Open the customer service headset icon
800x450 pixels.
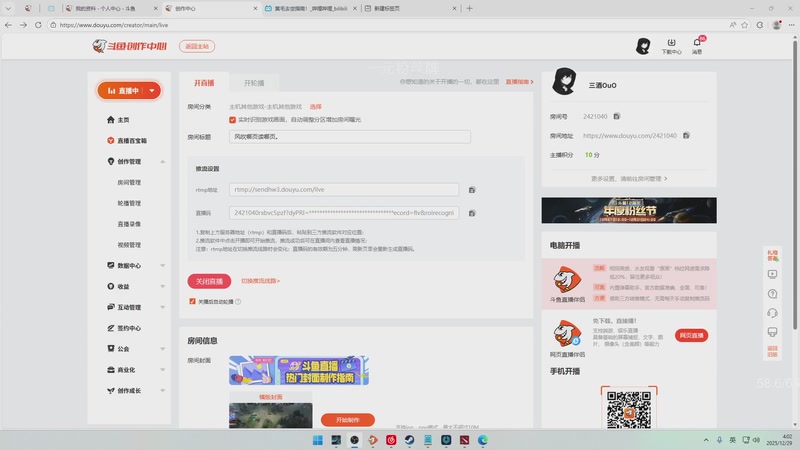(x=772, y=313)
